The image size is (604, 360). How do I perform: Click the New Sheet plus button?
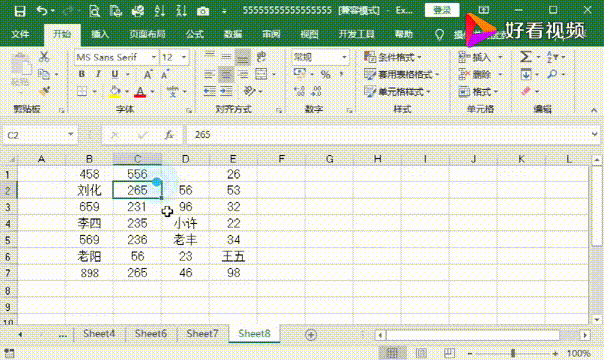click(x=311, y=335)
